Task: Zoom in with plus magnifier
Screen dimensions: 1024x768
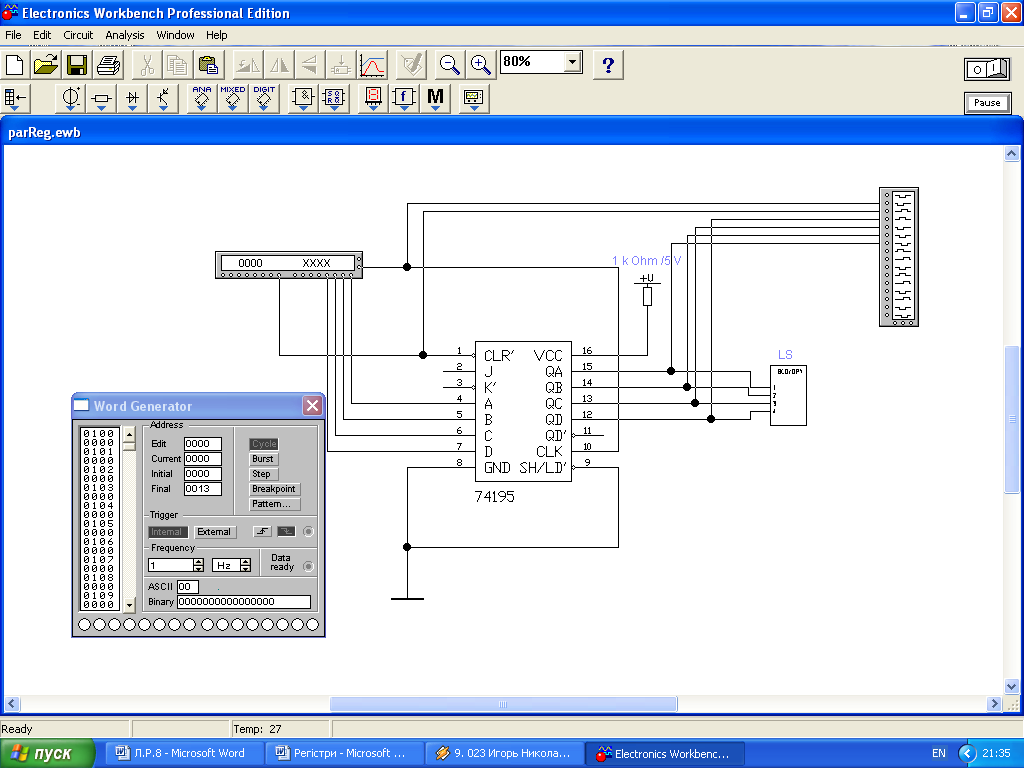Action: click(x=481, y=65)
